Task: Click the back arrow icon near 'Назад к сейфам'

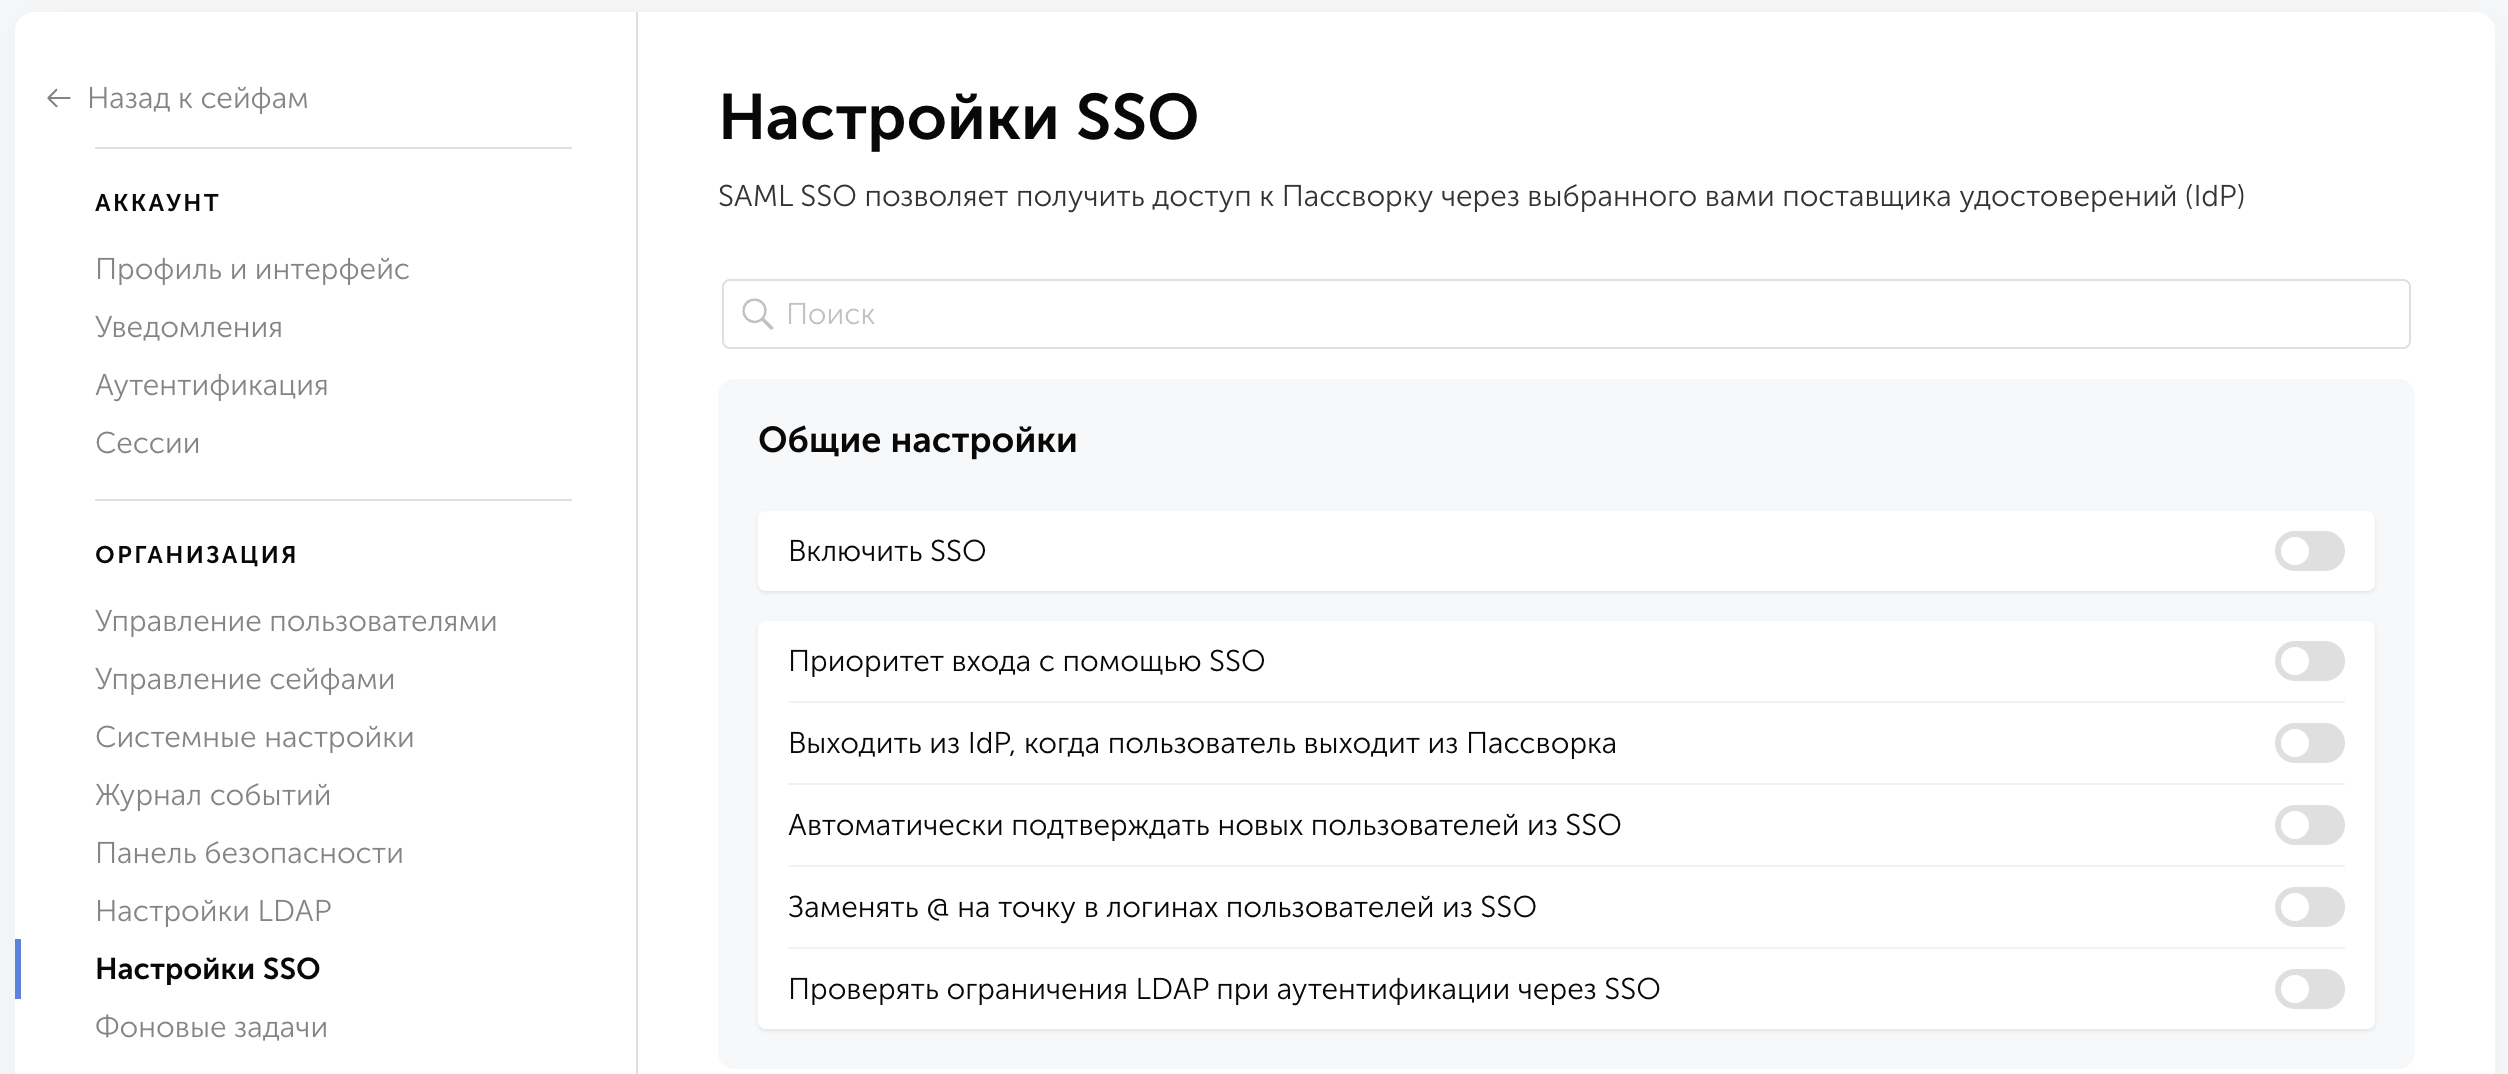Action: pos(58,98)
